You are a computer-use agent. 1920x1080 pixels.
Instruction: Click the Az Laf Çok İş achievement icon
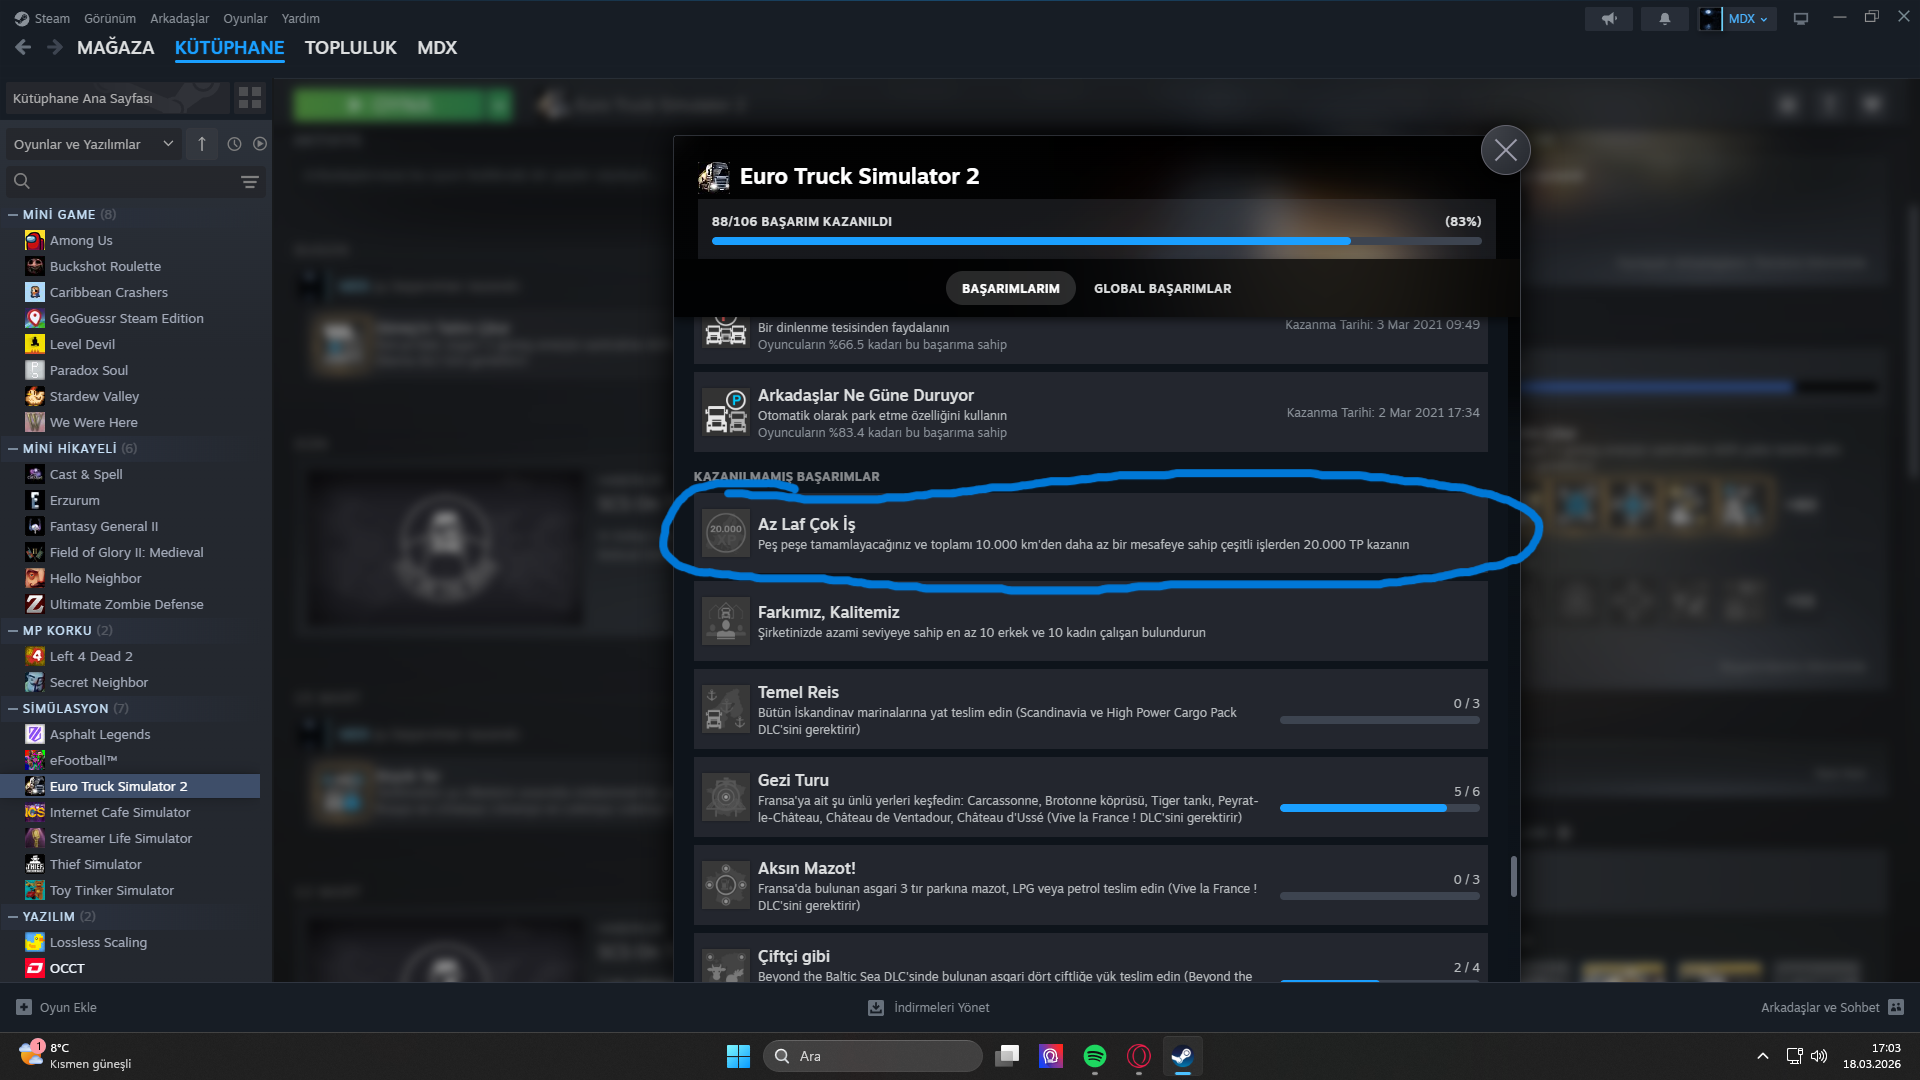pos(726,533)
